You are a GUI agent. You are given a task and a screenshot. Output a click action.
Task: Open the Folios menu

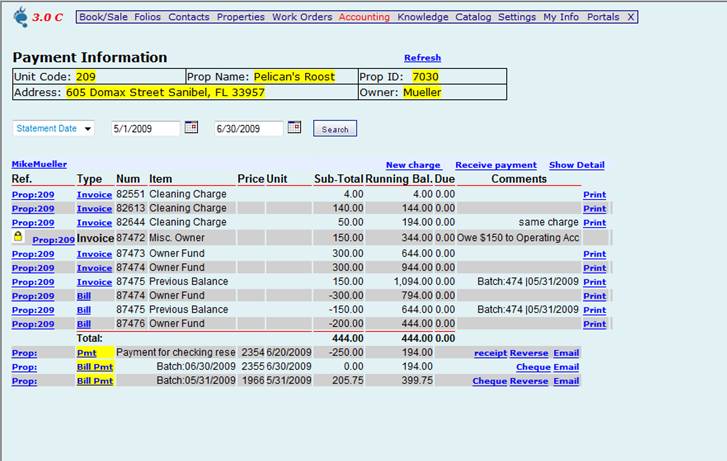point(147,17)
